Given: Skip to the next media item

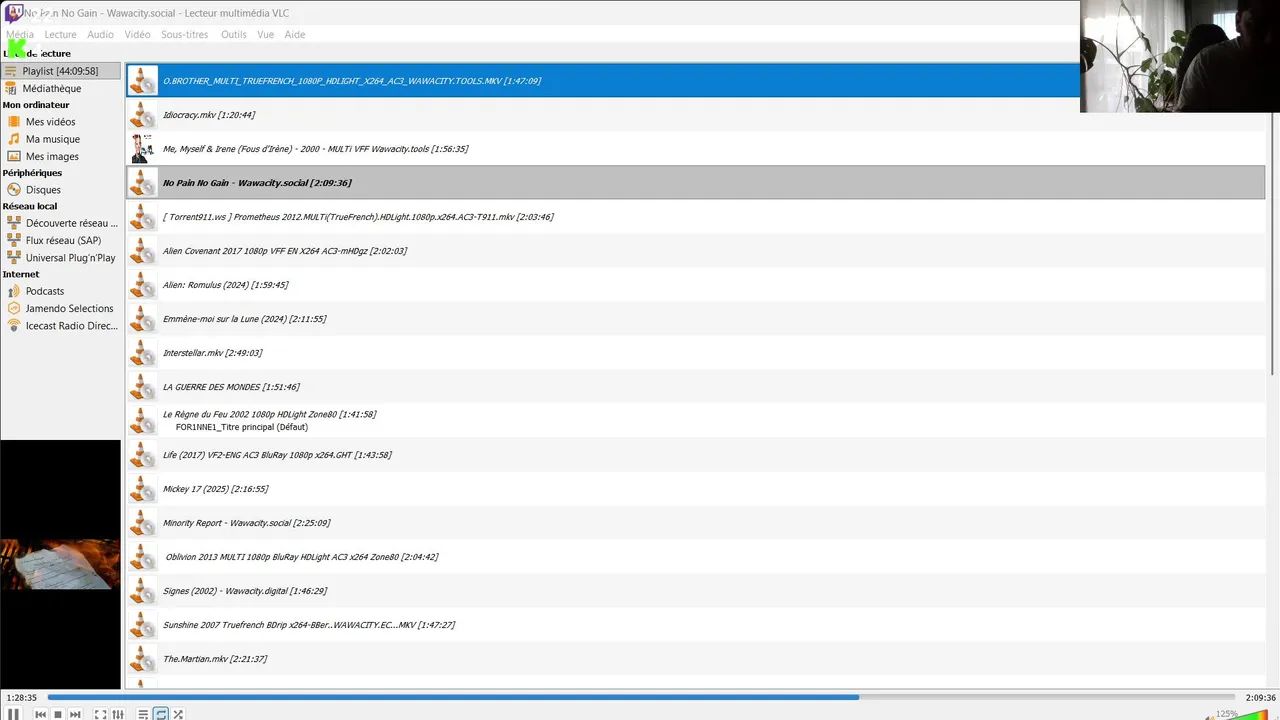Looking at the screenshot, I should 75,714.
